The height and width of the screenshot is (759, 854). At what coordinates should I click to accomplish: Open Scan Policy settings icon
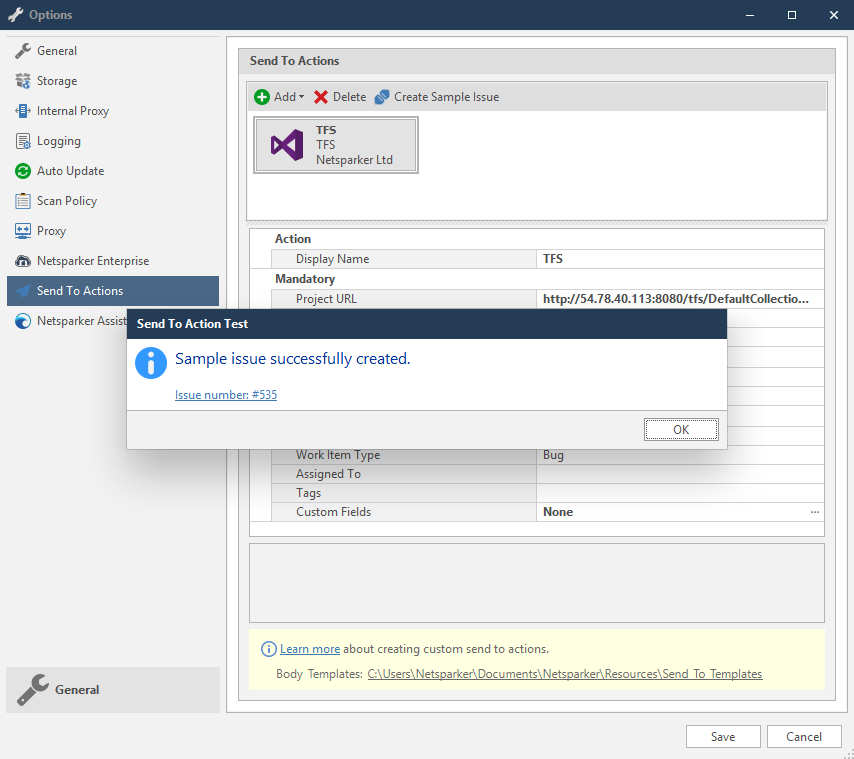[x=22, y=200]
